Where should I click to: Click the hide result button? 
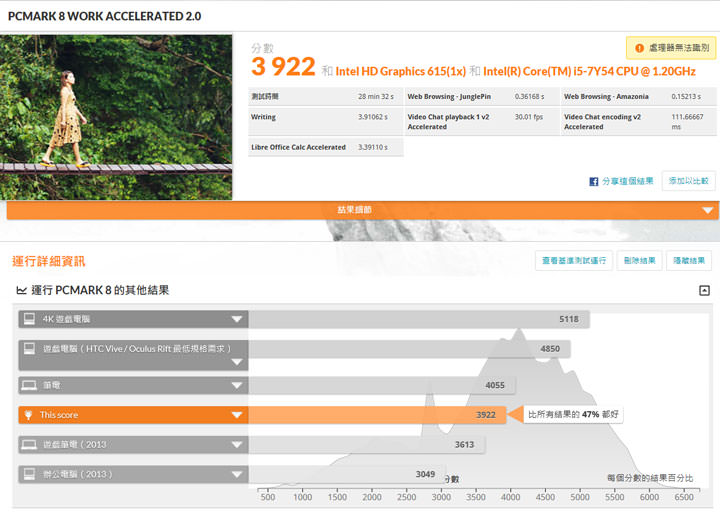point(689,261)
